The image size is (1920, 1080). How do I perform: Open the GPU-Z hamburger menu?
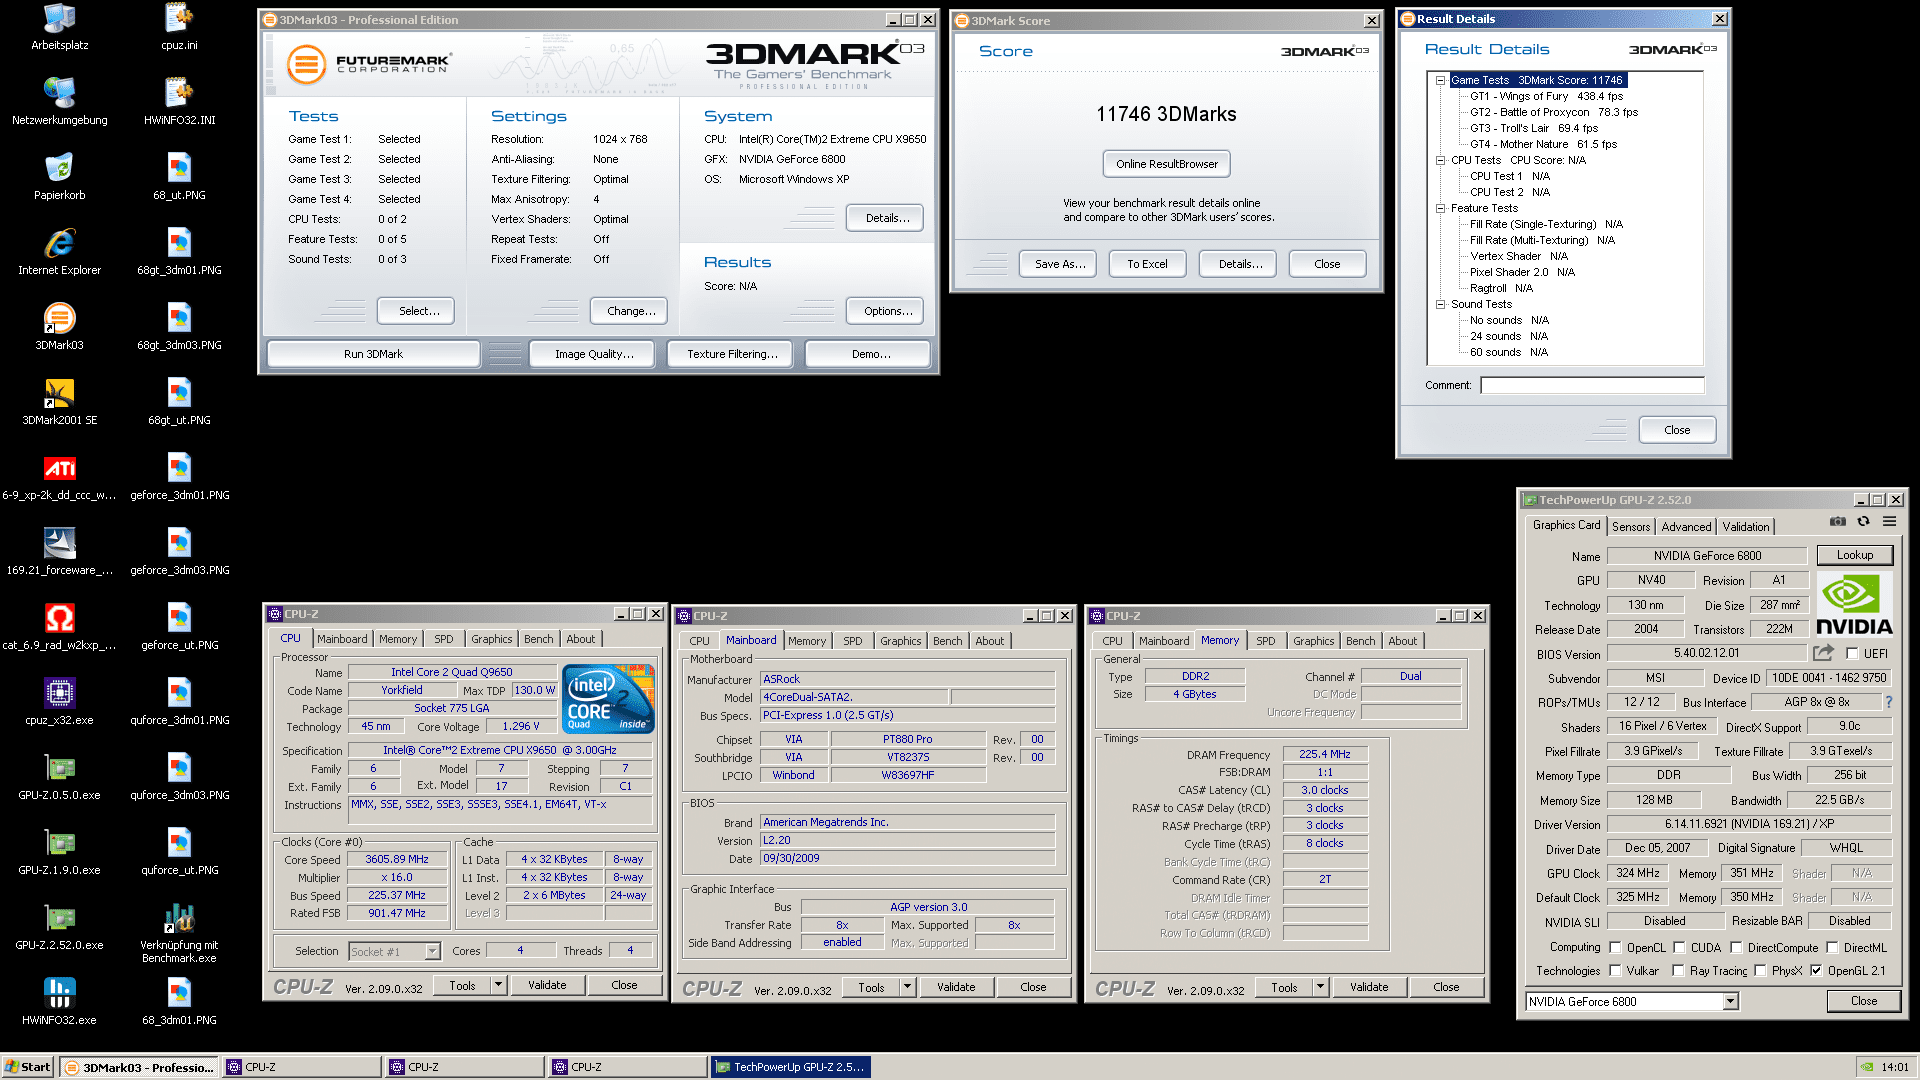click(1889, 522)
